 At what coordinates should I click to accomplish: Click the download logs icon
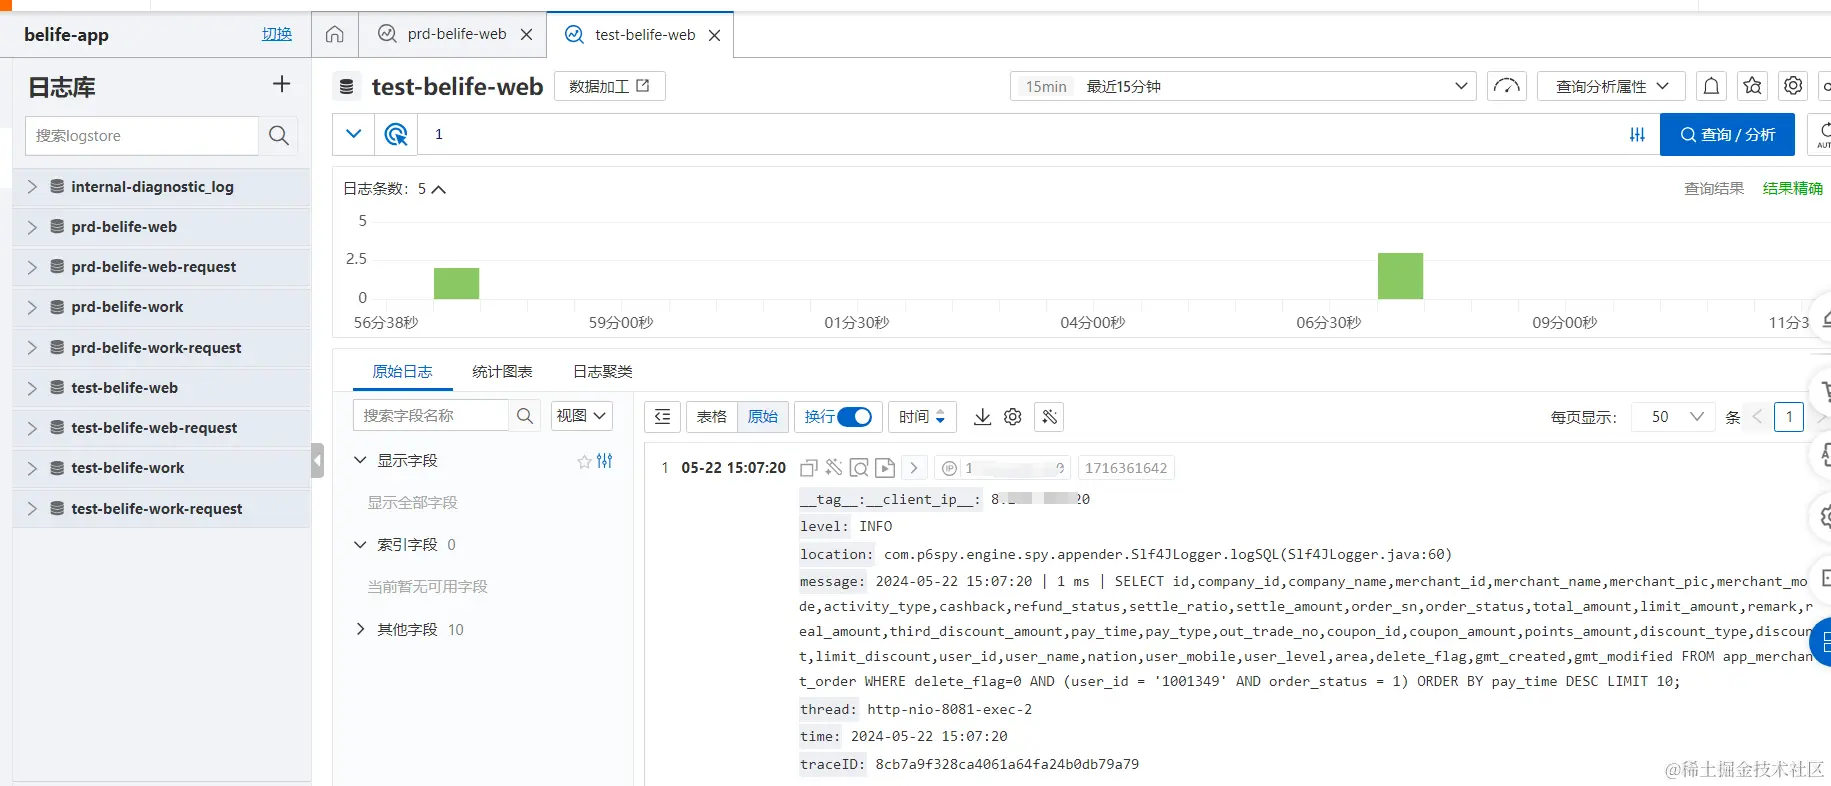pos(983,417)
